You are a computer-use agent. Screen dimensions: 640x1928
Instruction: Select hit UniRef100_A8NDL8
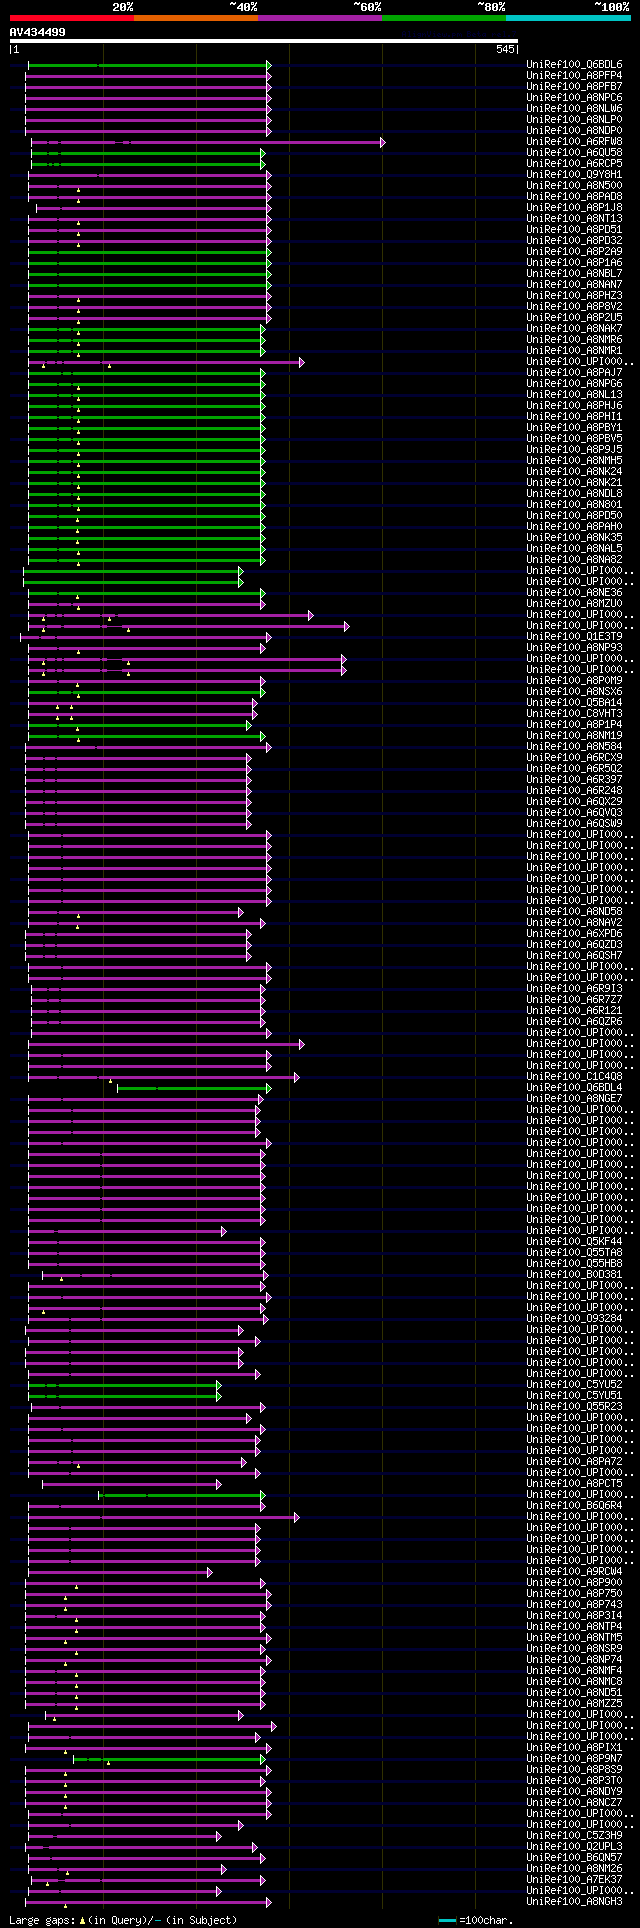point(574,493)
